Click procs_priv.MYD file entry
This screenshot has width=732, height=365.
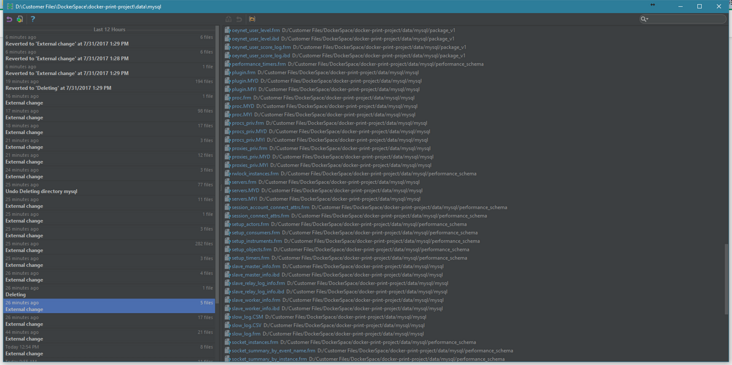(x=249, y=132)
